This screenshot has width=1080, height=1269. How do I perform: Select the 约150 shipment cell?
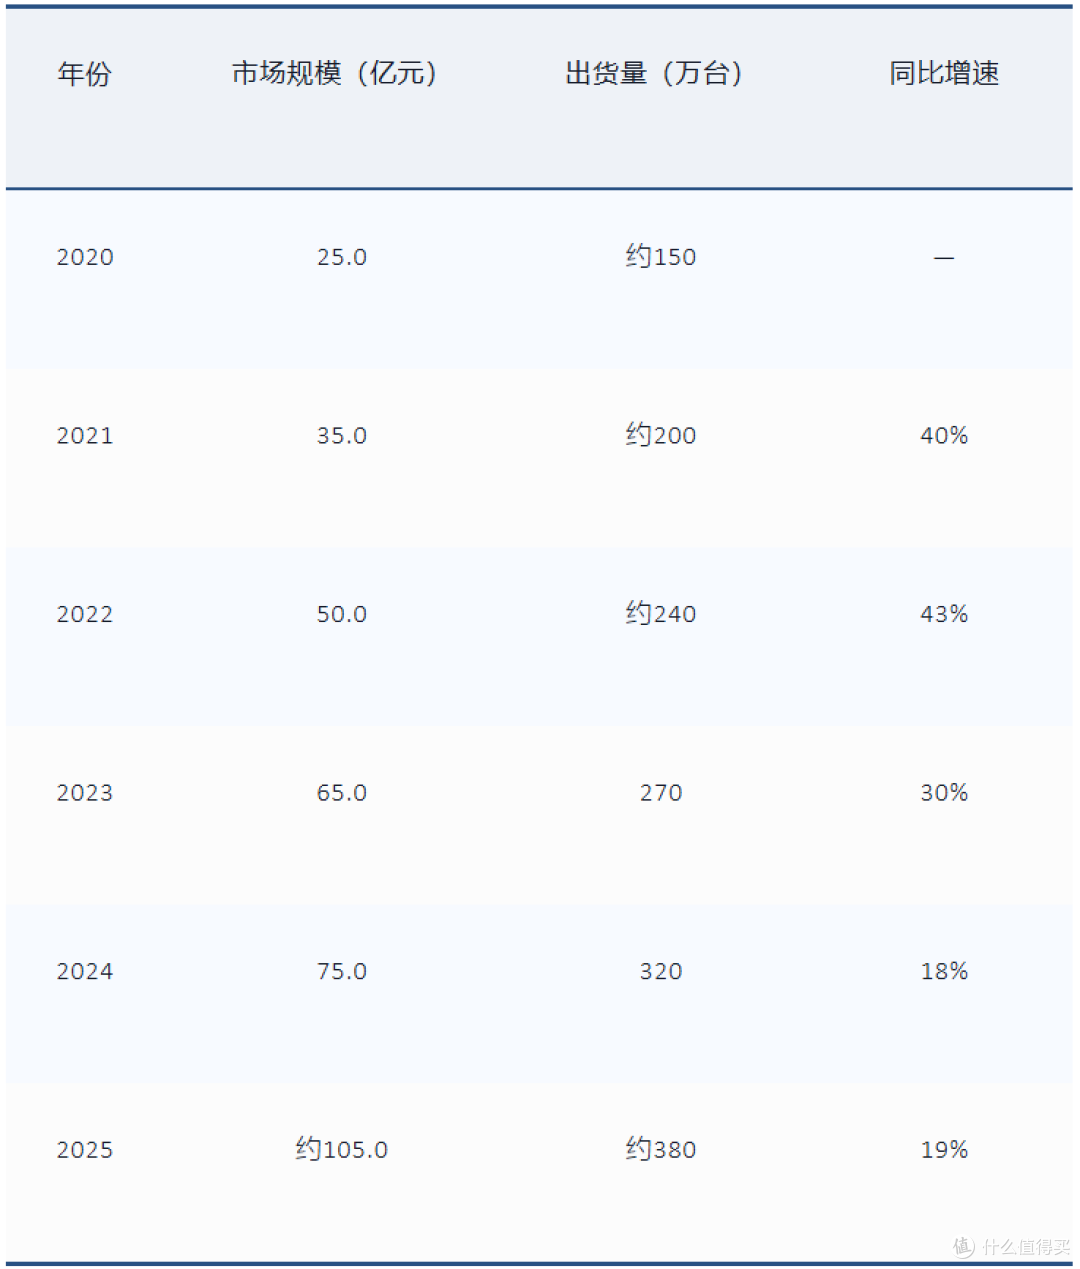coord(661,256)
